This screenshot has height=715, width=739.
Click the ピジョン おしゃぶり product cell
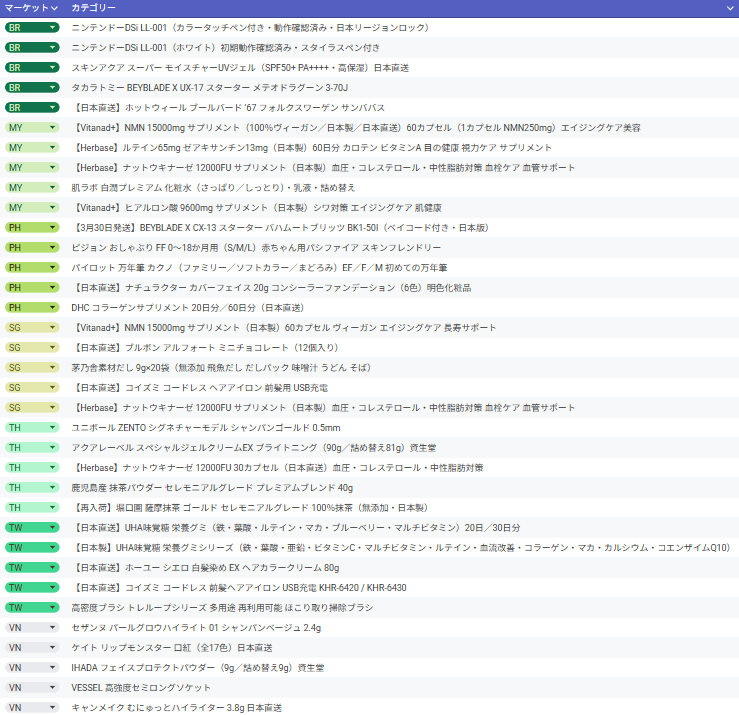pyautogui.click(x=256, y=247)
